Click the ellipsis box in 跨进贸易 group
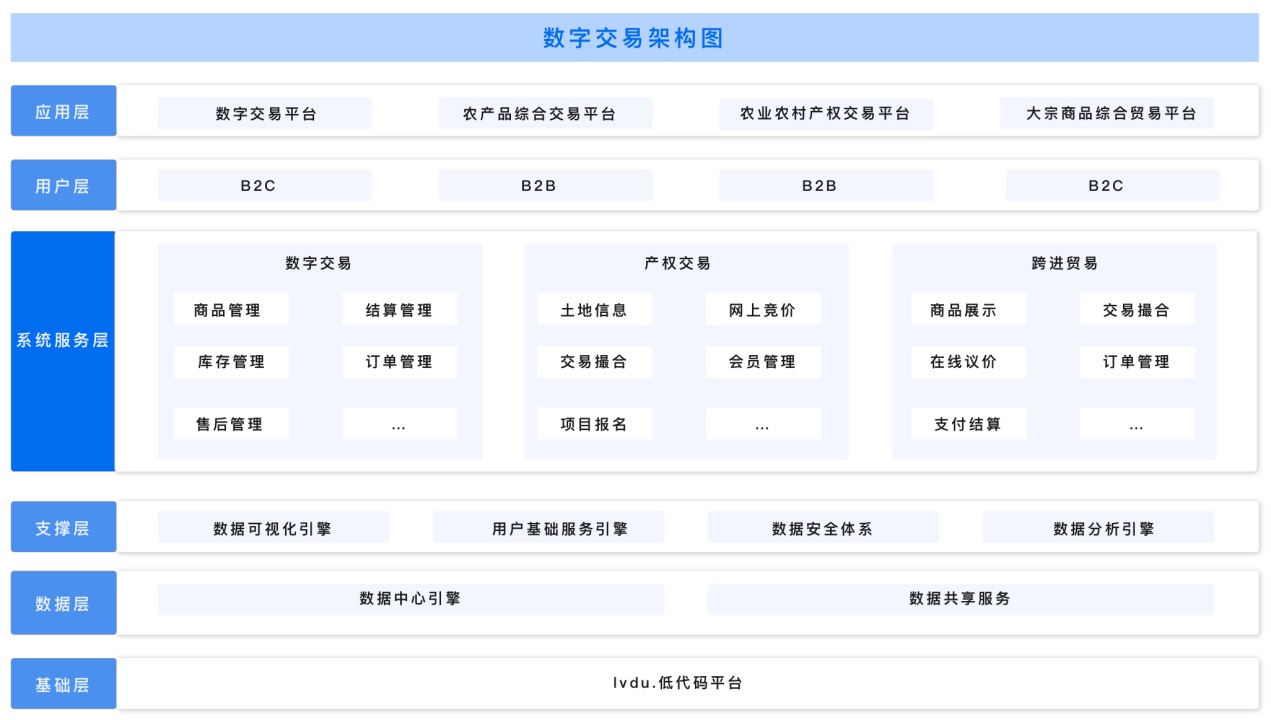Viewport: 1271px width, 720px height. (x=1137, y=423)
